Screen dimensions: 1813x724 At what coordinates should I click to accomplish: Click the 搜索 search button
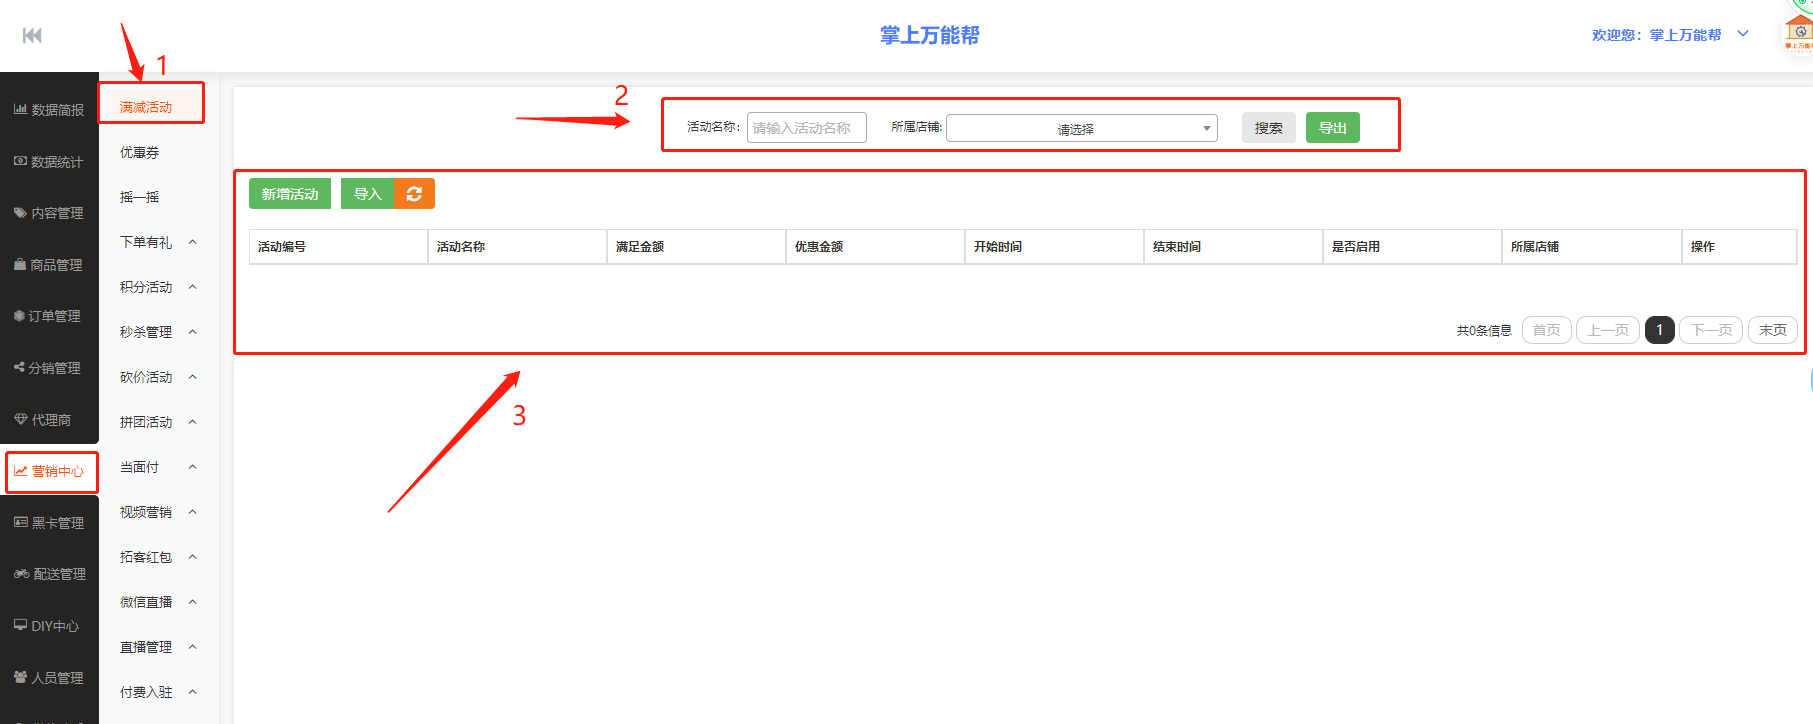1268,128
